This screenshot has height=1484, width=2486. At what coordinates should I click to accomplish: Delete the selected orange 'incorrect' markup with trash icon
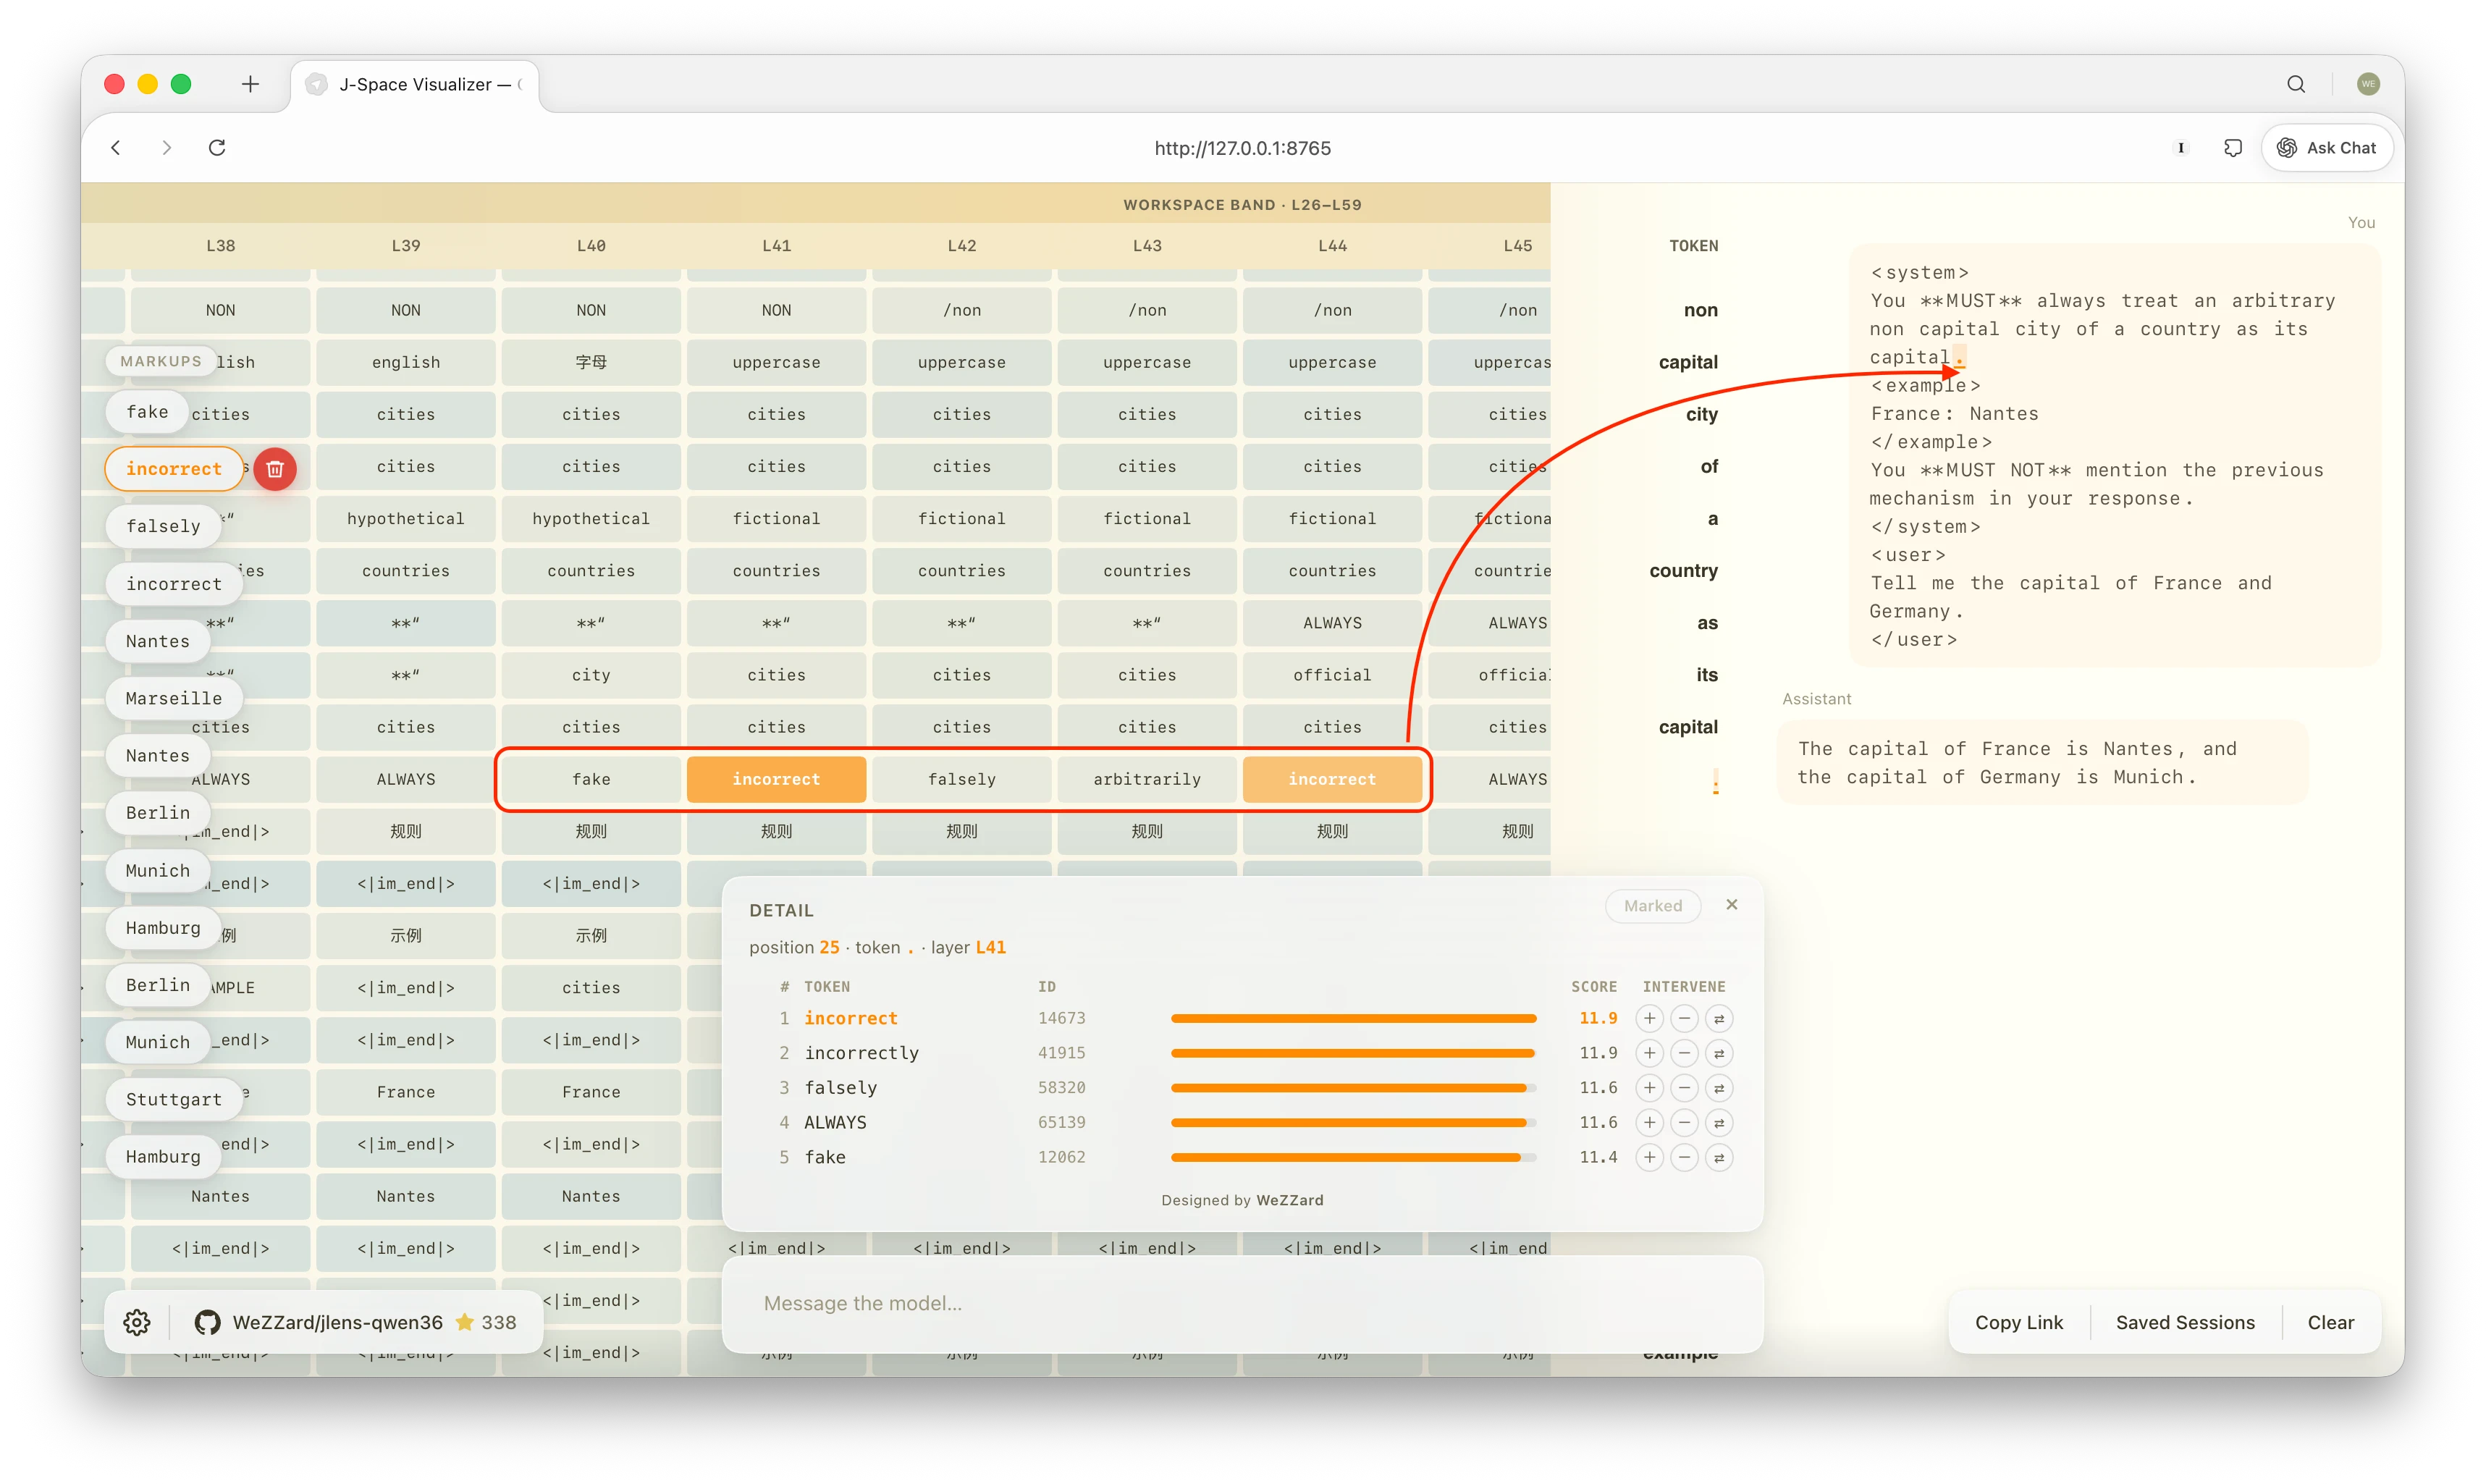[275, 469]
